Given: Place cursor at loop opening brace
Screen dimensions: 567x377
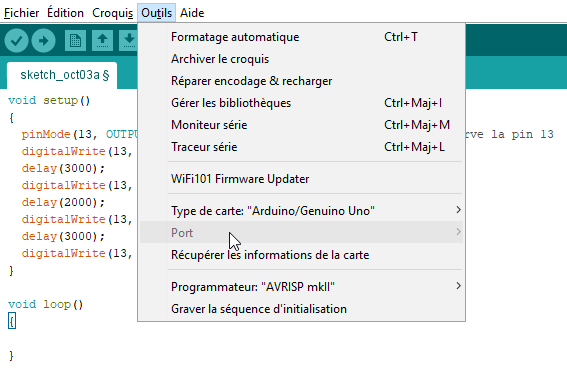Looking at the screenshot, I should (x=12, y=322).
